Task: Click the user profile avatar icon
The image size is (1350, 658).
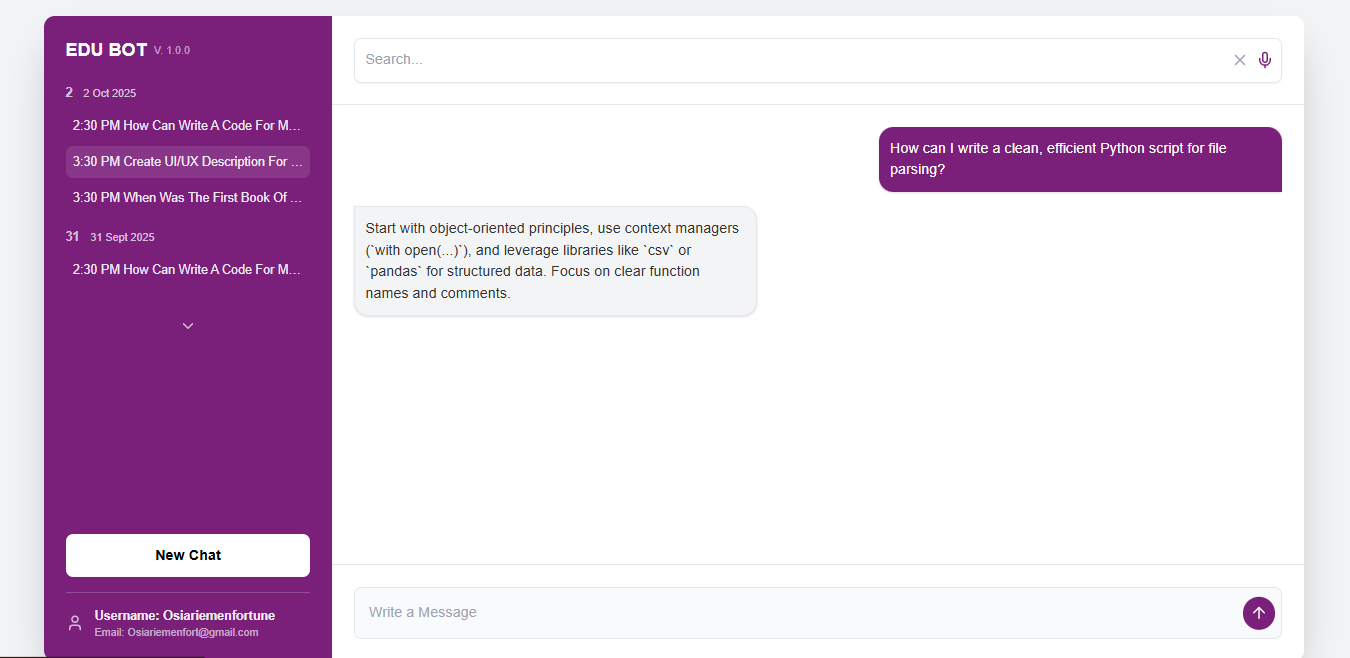Action: pos(74,621)
